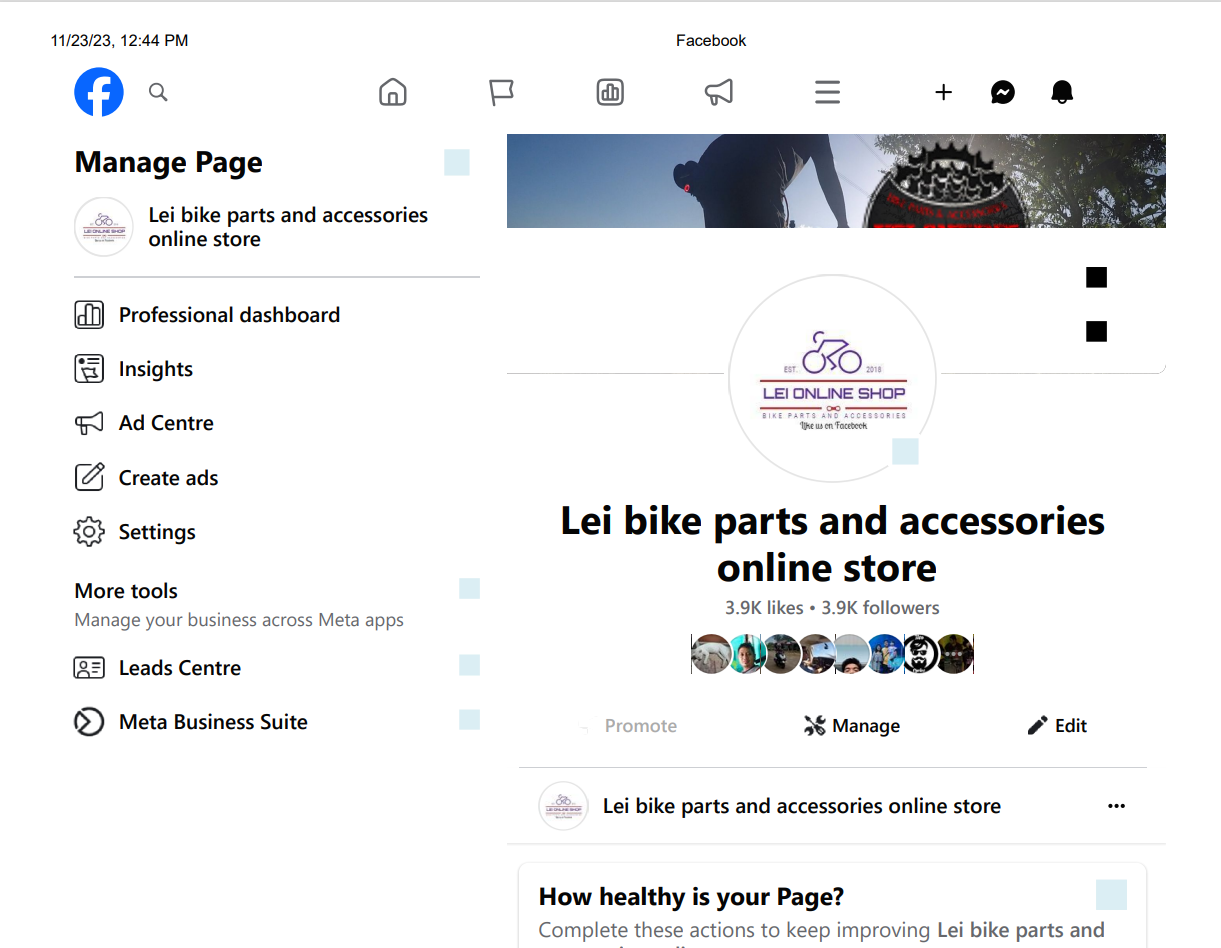The width and height of the screenshot is (1221, 948).
Task: Open the search magnifier icon
Action: pyautogui.click(x=158, y=92)
